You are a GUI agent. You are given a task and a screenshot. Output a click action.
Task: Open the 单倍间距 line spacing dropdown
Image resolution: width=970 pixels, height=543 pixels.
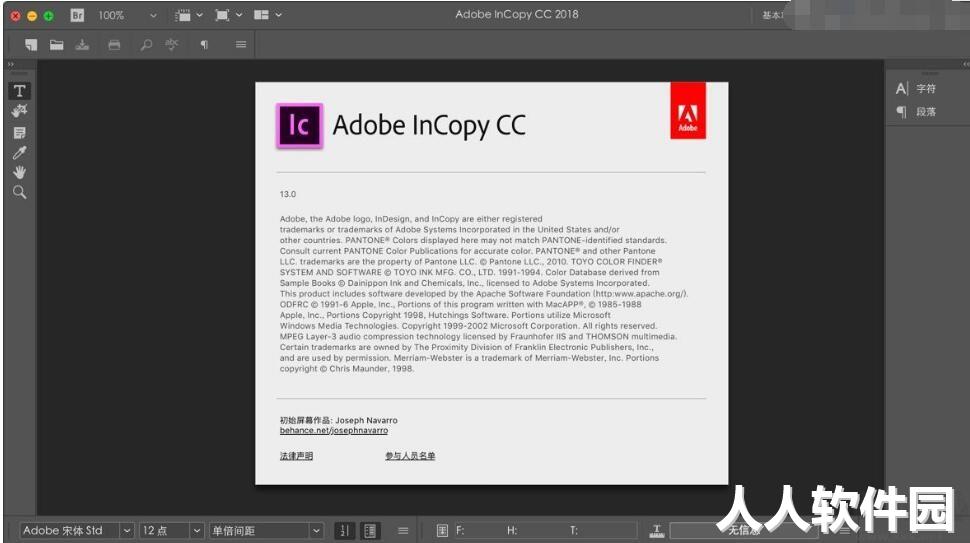[x=316, y=531]
